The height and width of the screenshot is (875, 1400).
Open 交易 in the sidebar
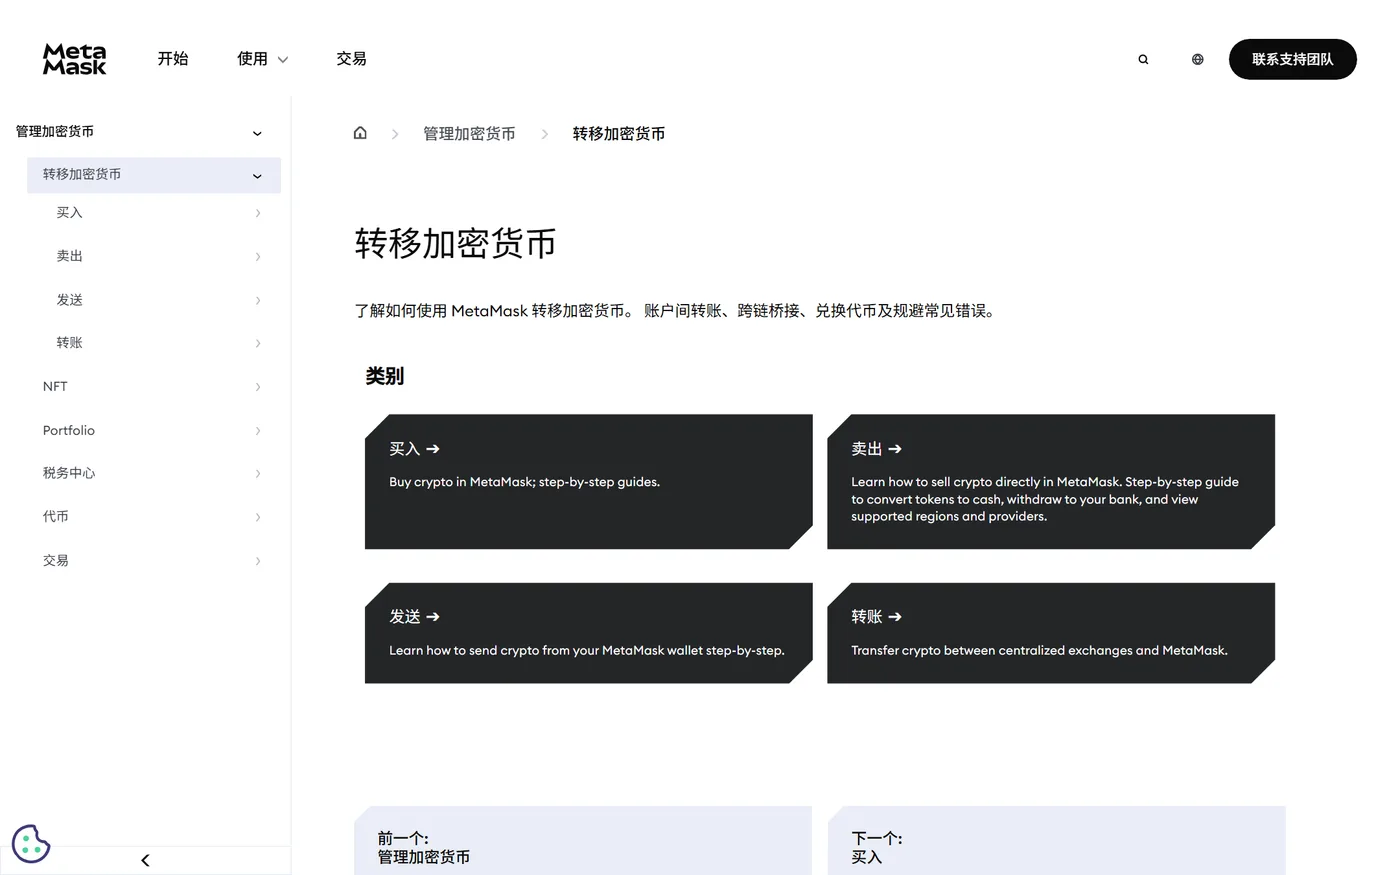(x=56, y=561)
